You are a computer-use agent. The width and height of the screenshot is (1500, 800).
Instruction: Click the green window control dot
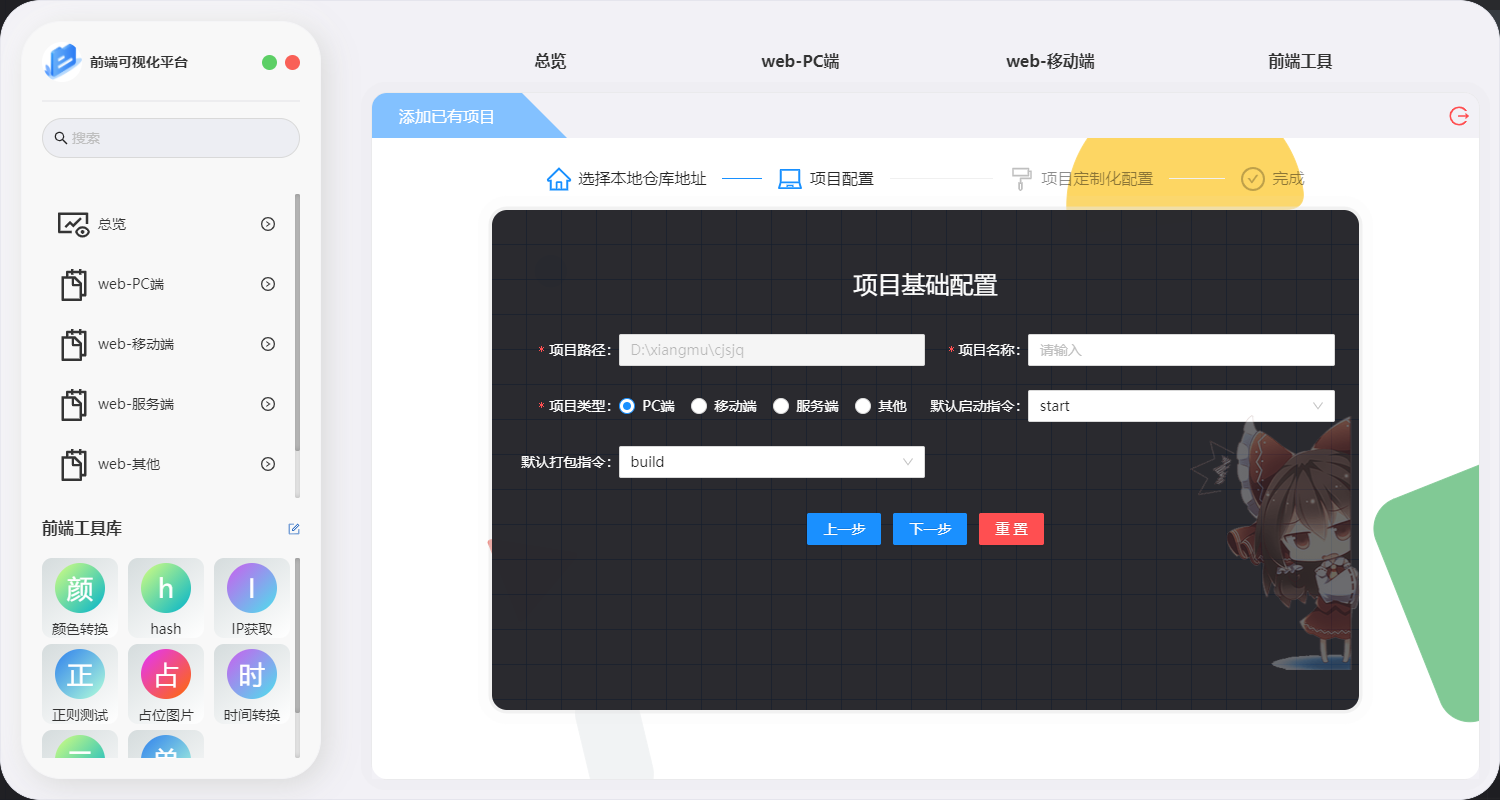269,62
